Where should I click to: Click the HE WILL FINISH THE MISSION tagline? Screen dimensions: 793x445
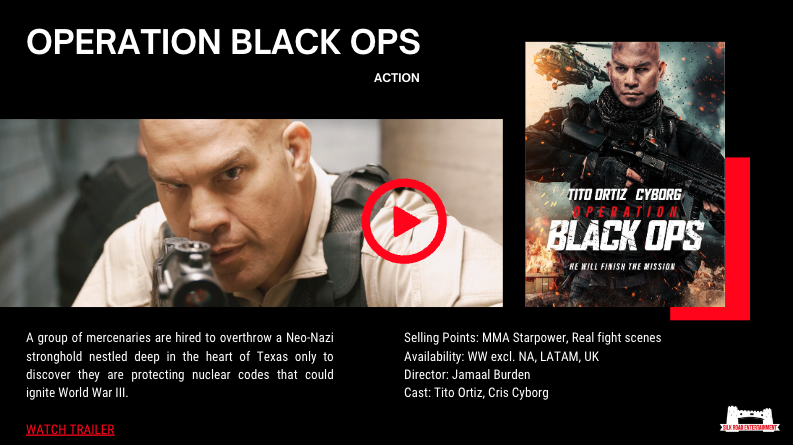click(622, 266)
